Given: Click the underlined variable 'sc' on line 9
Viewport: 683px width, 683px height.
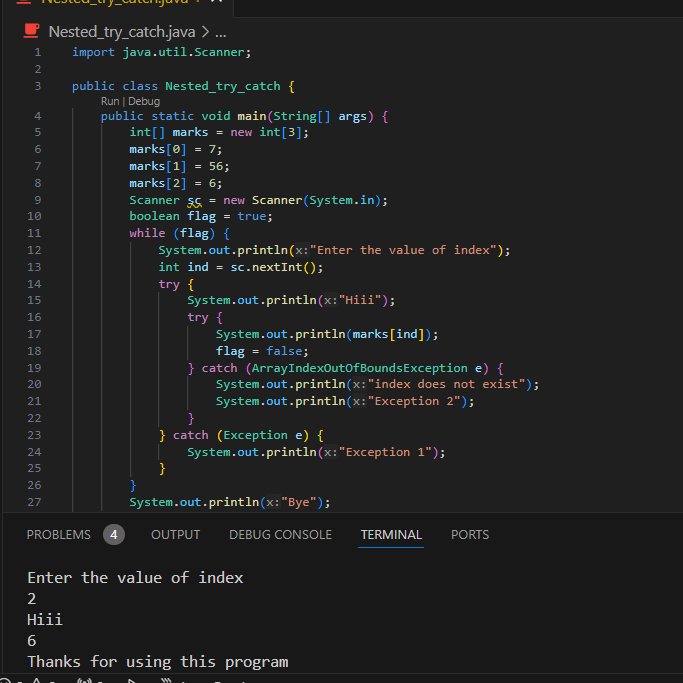Looking at the screenshot, I should click(x=194, y=200).
